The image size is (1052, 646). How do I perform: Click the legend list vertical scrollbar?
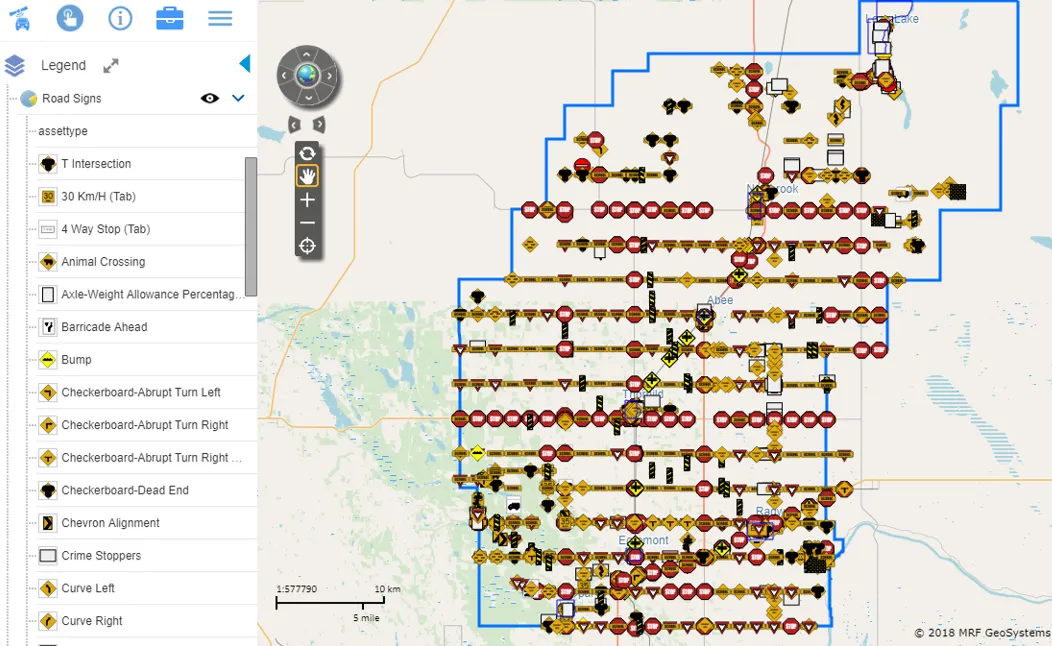[251, 227]
